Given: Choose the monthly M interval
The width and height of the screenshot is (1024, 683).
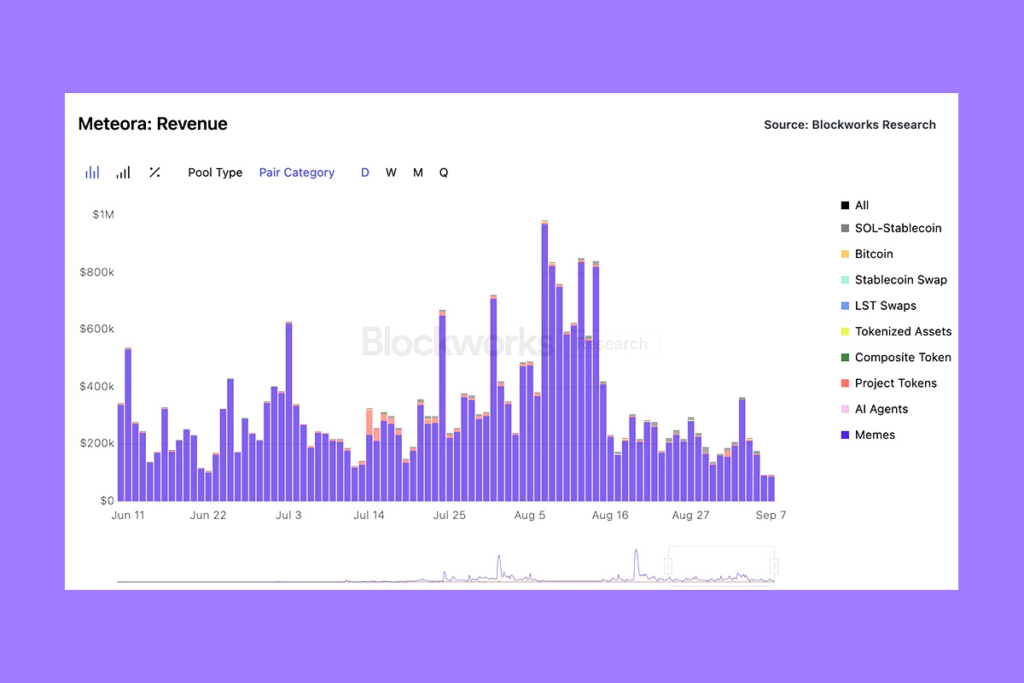Looking at the screenshot, I should 418,172.
